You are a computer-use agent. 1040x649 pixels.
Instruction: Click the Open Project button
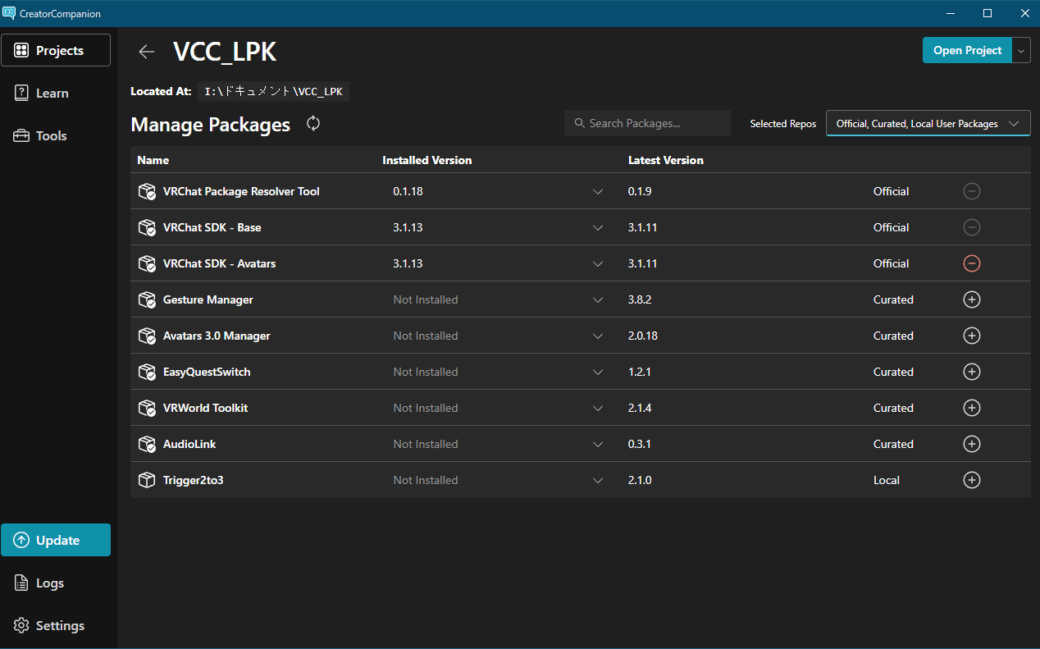[x=967, y=50]
